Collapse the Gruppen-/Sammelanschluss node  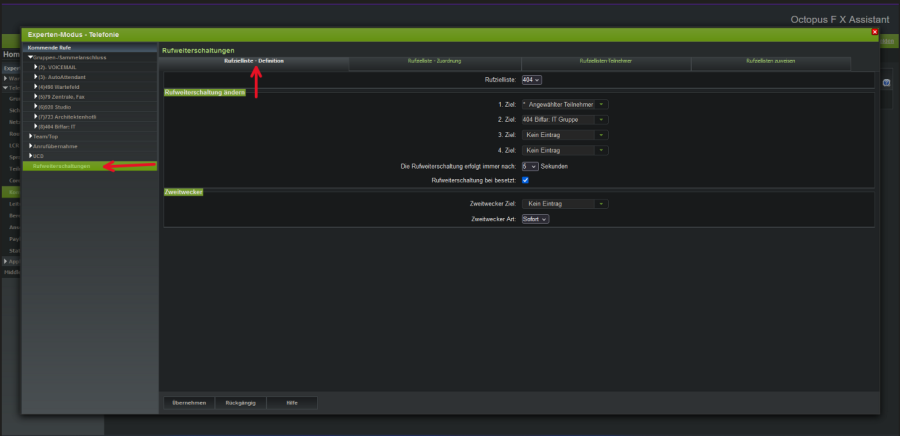tap(29, 58)
